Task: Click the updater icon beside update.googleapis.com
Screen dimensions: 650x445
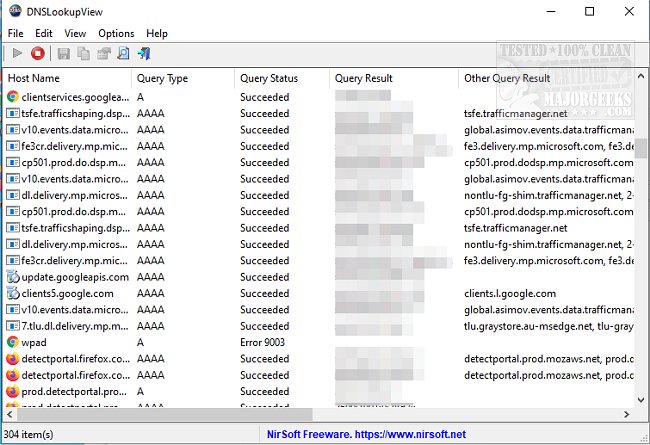Action: (13, 277)
